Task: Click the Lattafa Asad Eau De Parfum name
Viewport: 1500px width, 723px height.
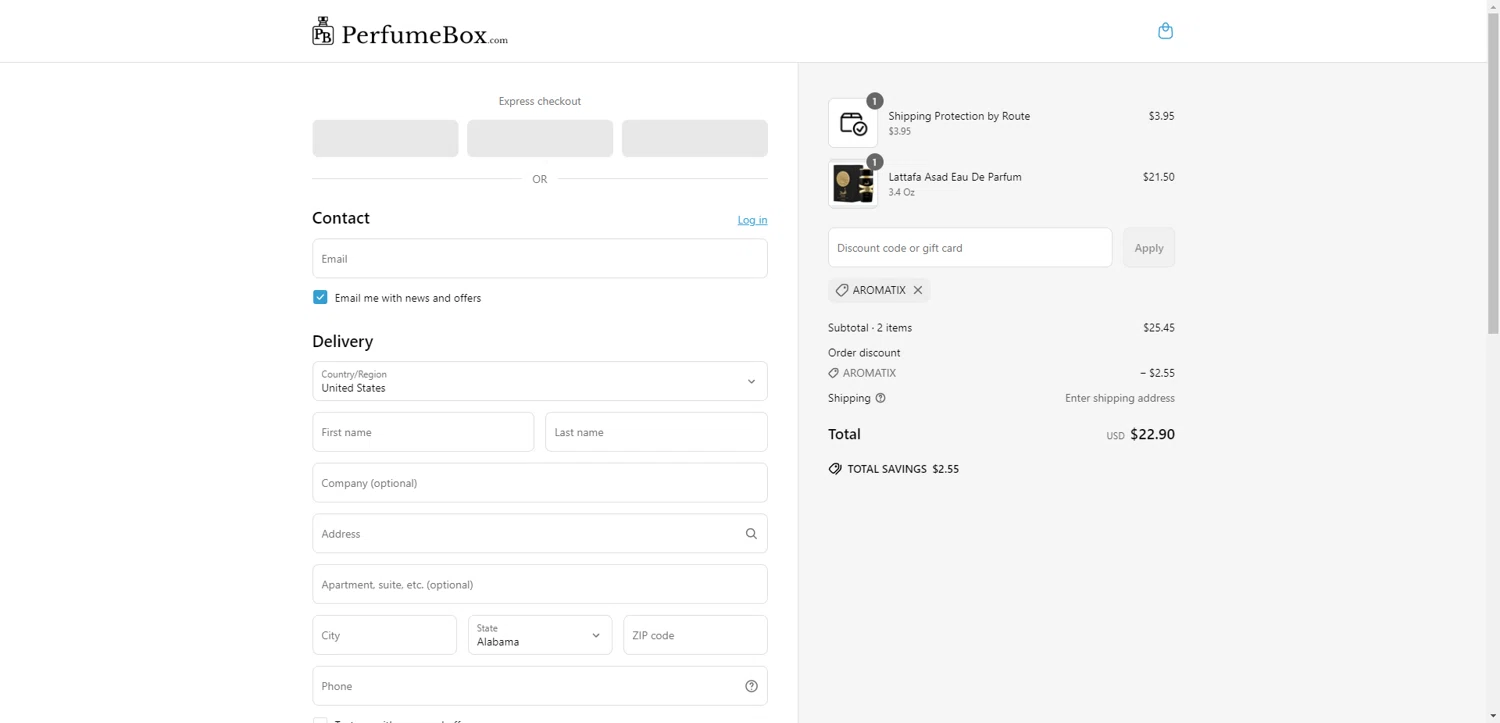Action: click(x=955, y=177)
